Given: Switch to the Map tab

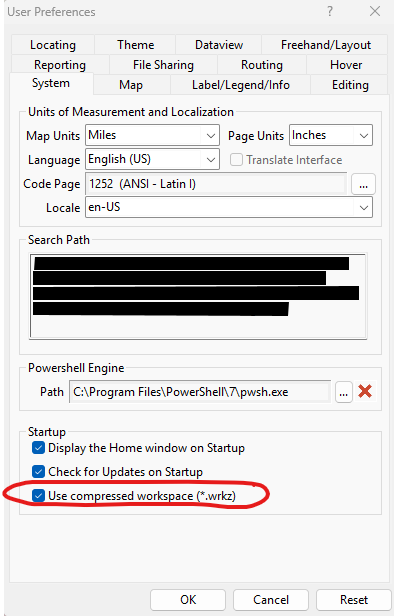Looking at the screenshot, I should (131, 85).
